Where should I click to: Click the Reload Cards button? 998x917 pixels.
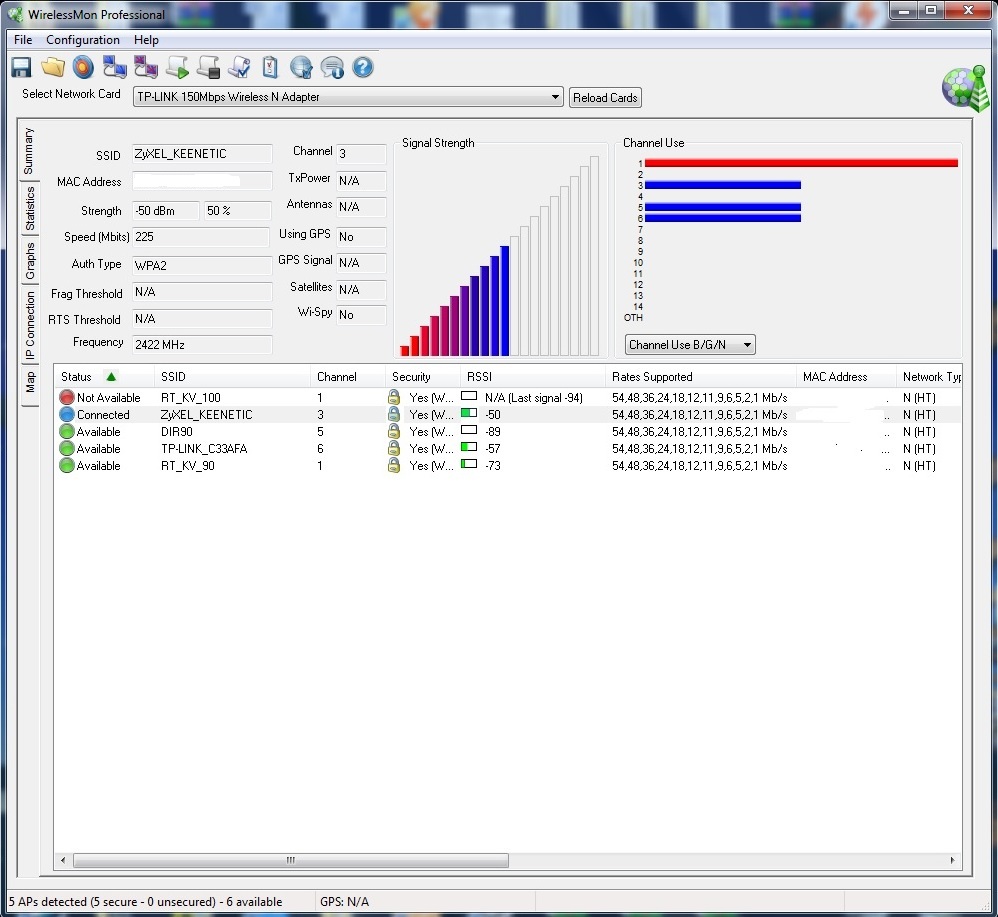pyautogui.click(x=605, y=98)
